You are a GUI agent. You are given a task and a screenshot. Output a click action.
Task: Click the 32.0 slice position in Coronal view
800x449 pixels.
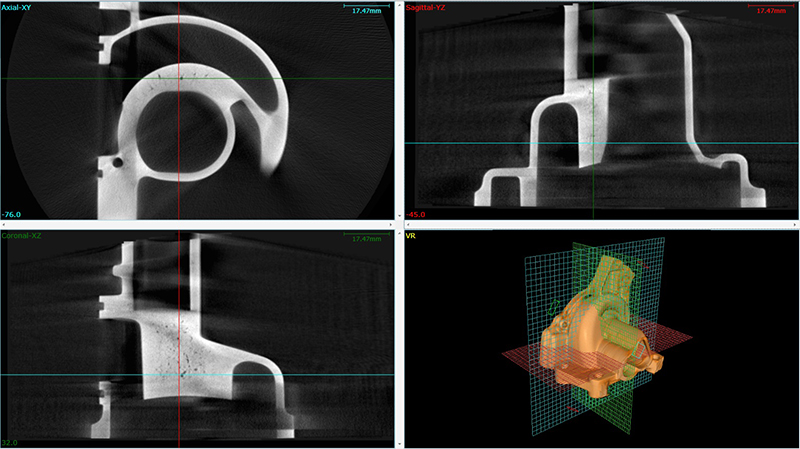tap(11, 441)
